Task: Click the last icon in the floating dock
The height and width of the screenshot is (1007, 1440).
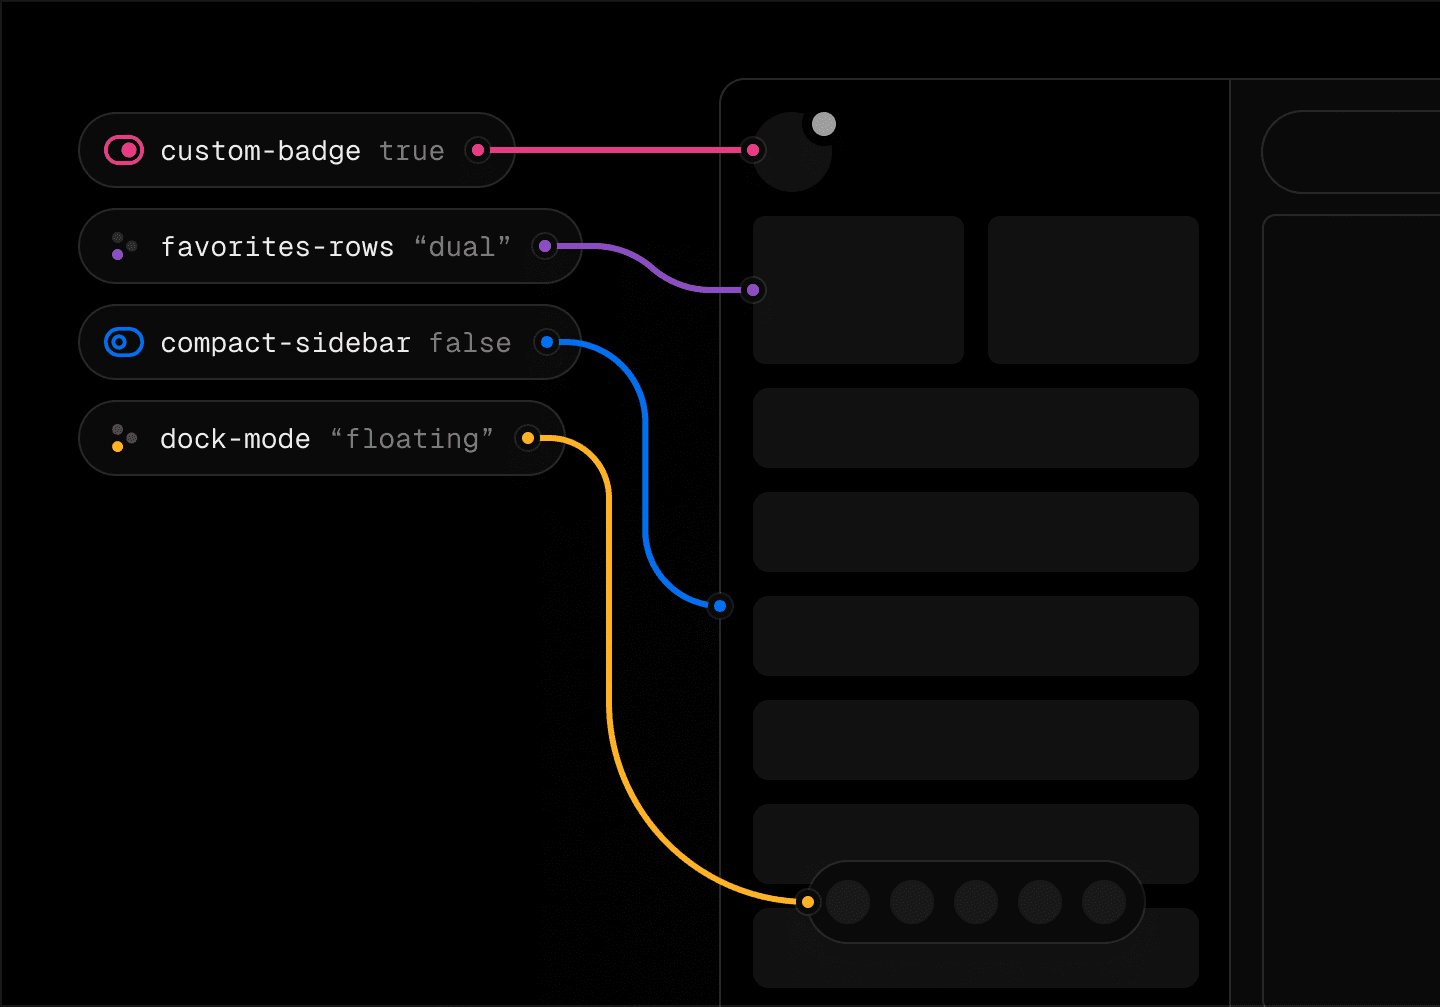Action: [x=1104, y=902]
